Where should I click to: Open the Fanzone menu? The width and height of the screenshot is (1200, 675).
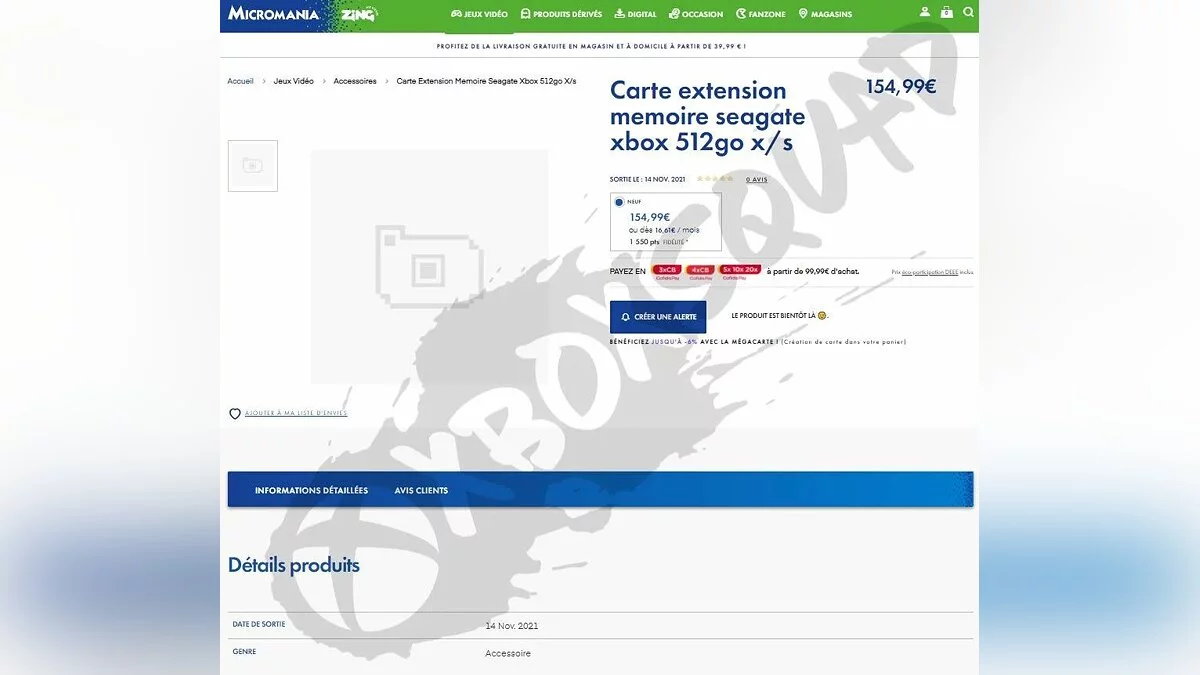pyautogui.click(x=761, y=14)
